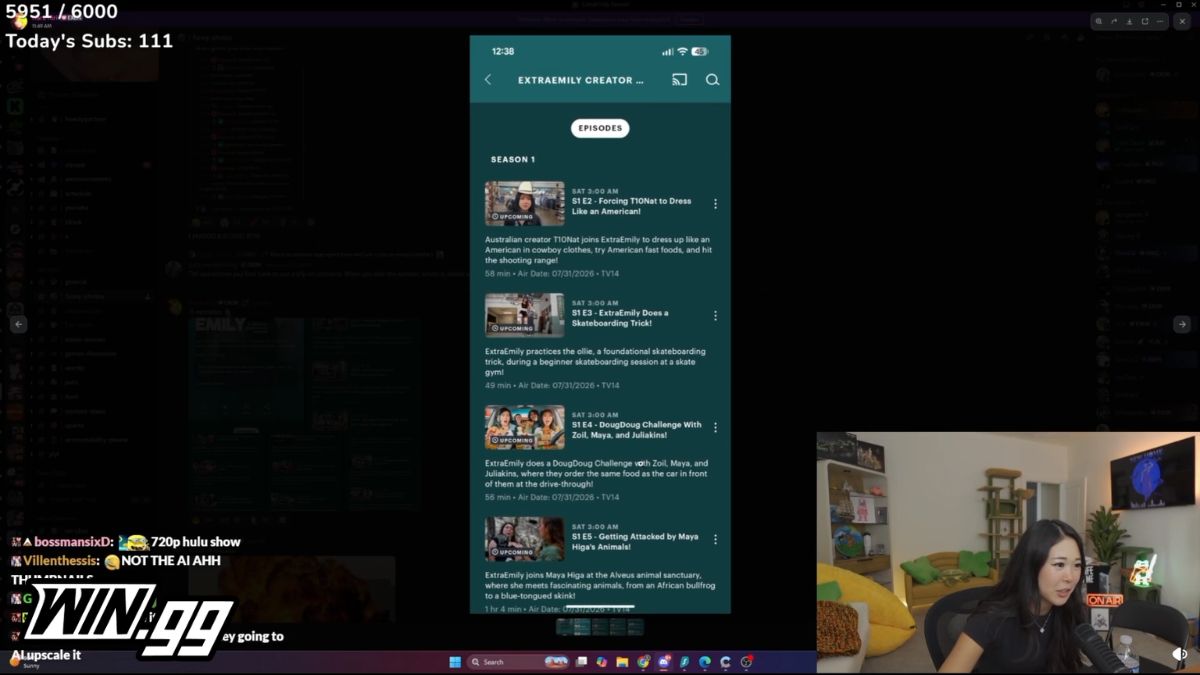Click the title "S1 E2 - Forcing T10Nat to Dress Like an American!"
Viewport: 1200px width, 675px height.
(631, 206)
